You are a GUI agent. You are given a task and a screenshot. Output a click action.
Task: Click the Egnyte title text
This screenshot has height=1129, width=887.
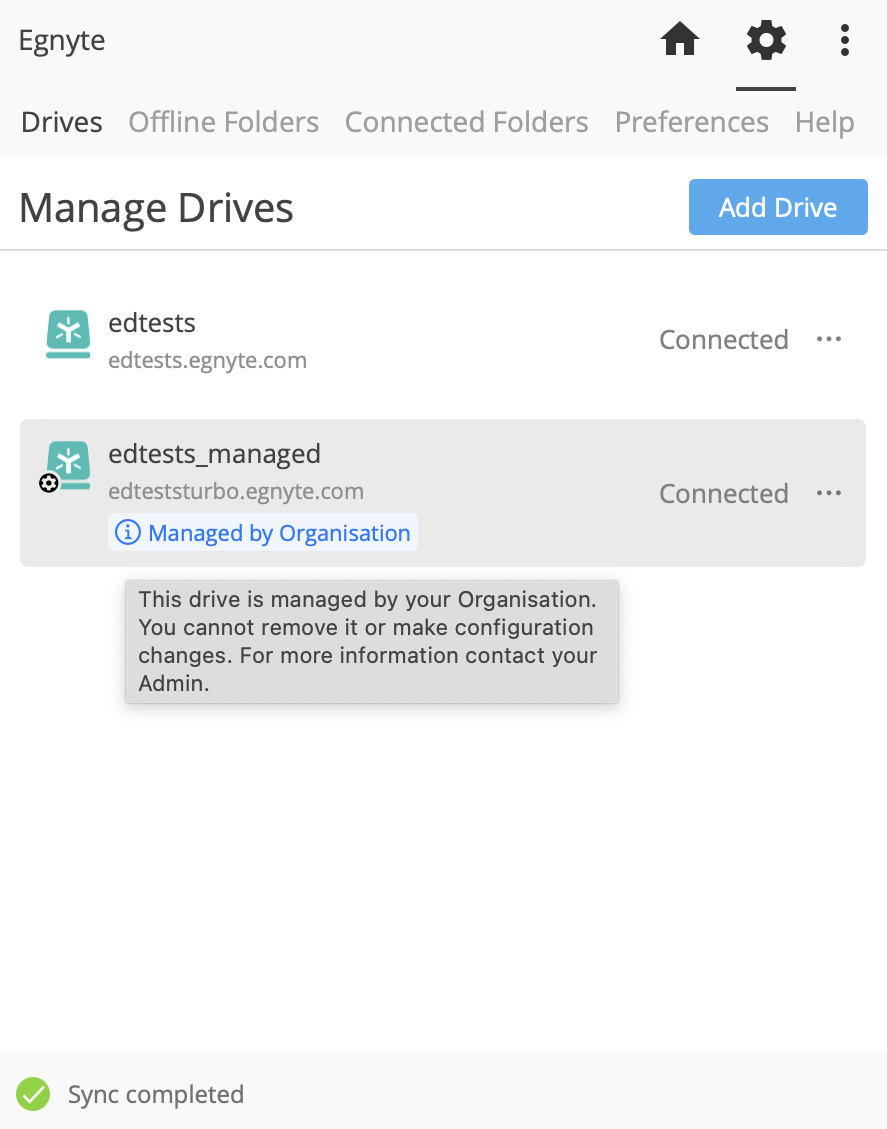[62, 41]
